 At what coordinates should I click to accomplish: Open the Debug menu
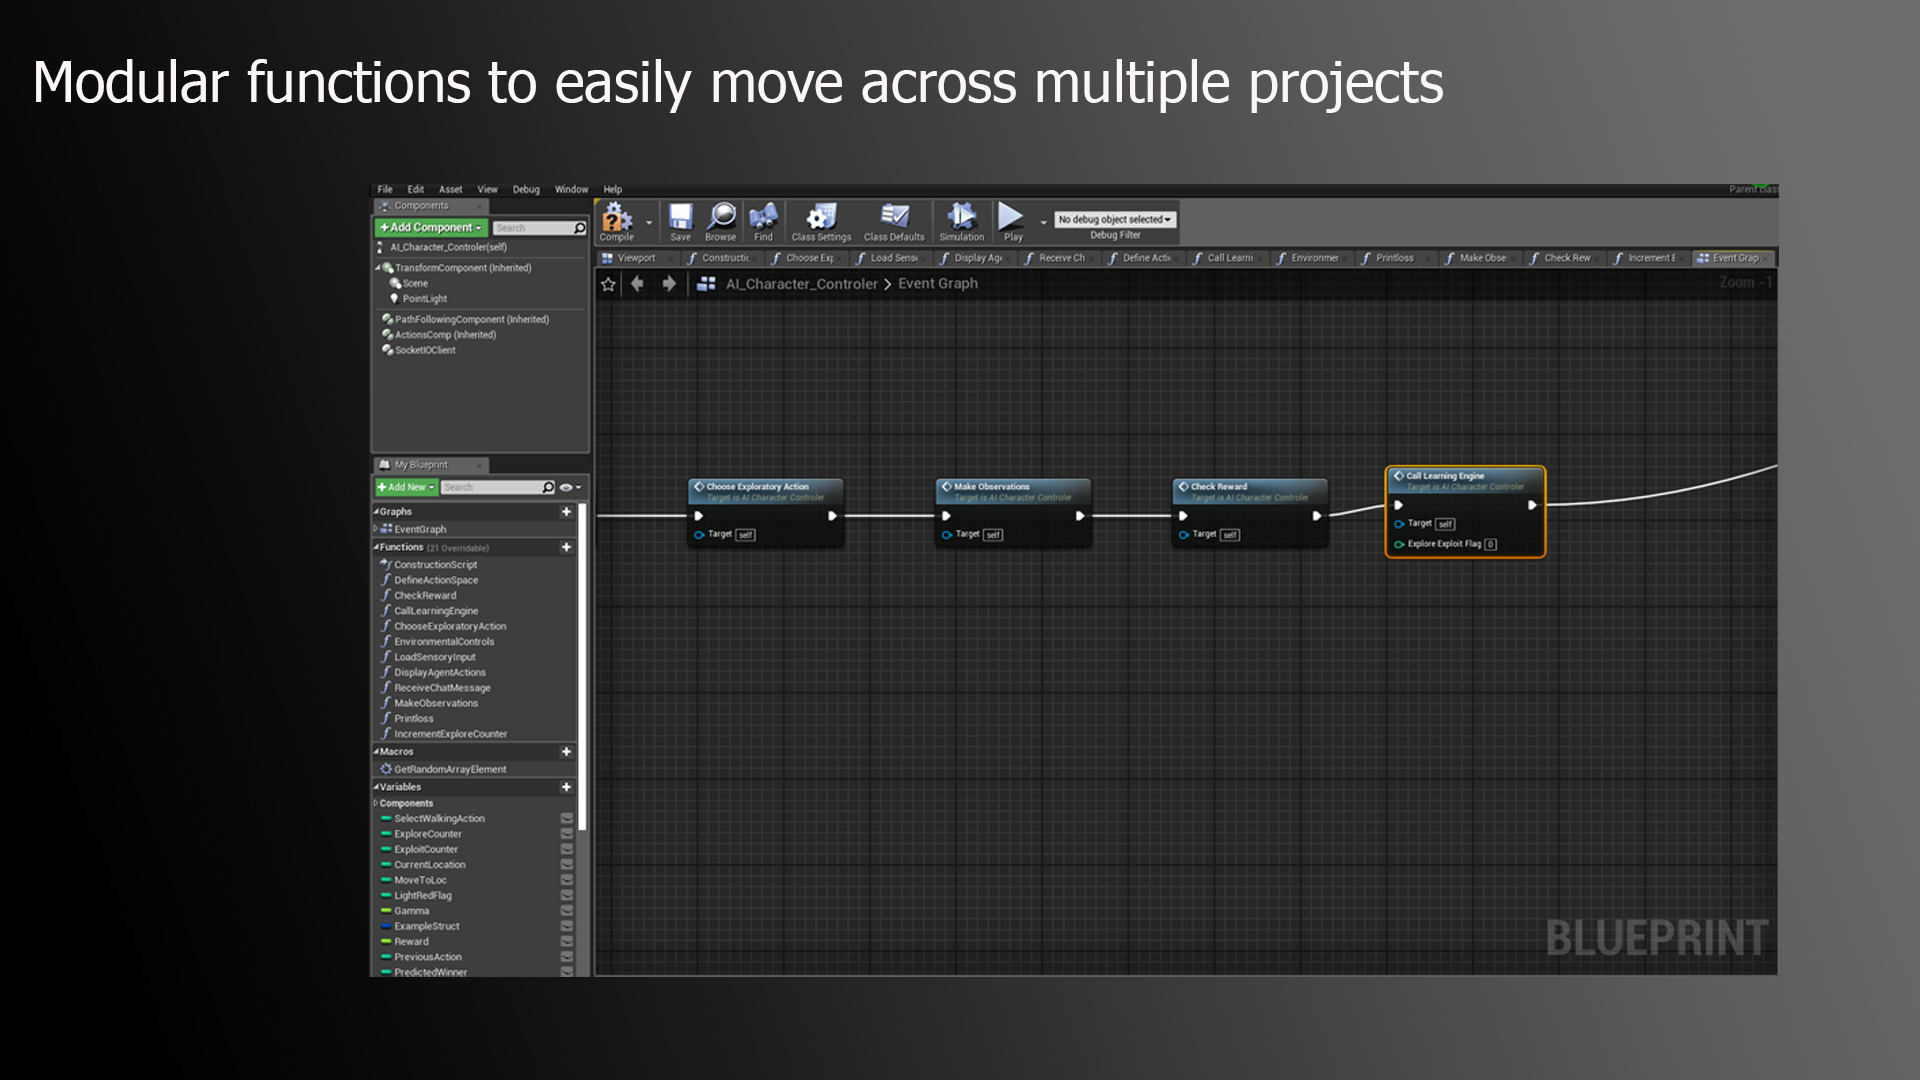[x=526, y=189]
